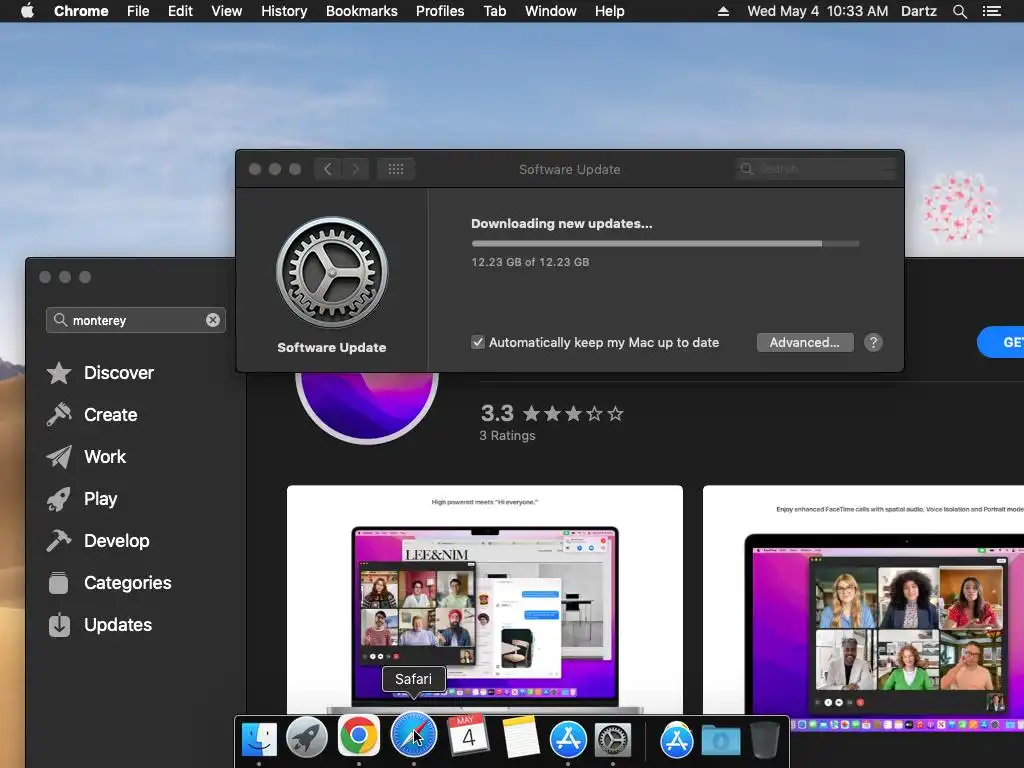Select Categories in App Store sidebar
This screenshot has width=1024, height=768.
108,583
